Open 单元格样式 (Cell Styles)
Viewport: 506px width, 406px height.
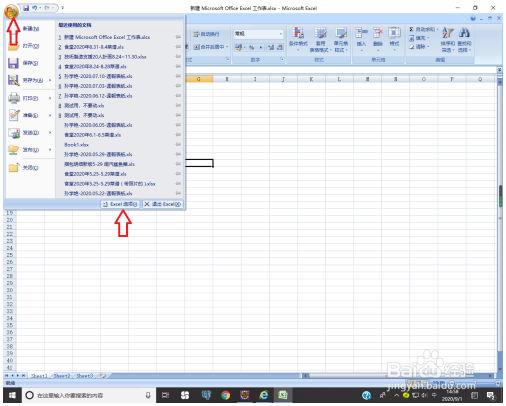pyautogui.click(x=341, y=39)
